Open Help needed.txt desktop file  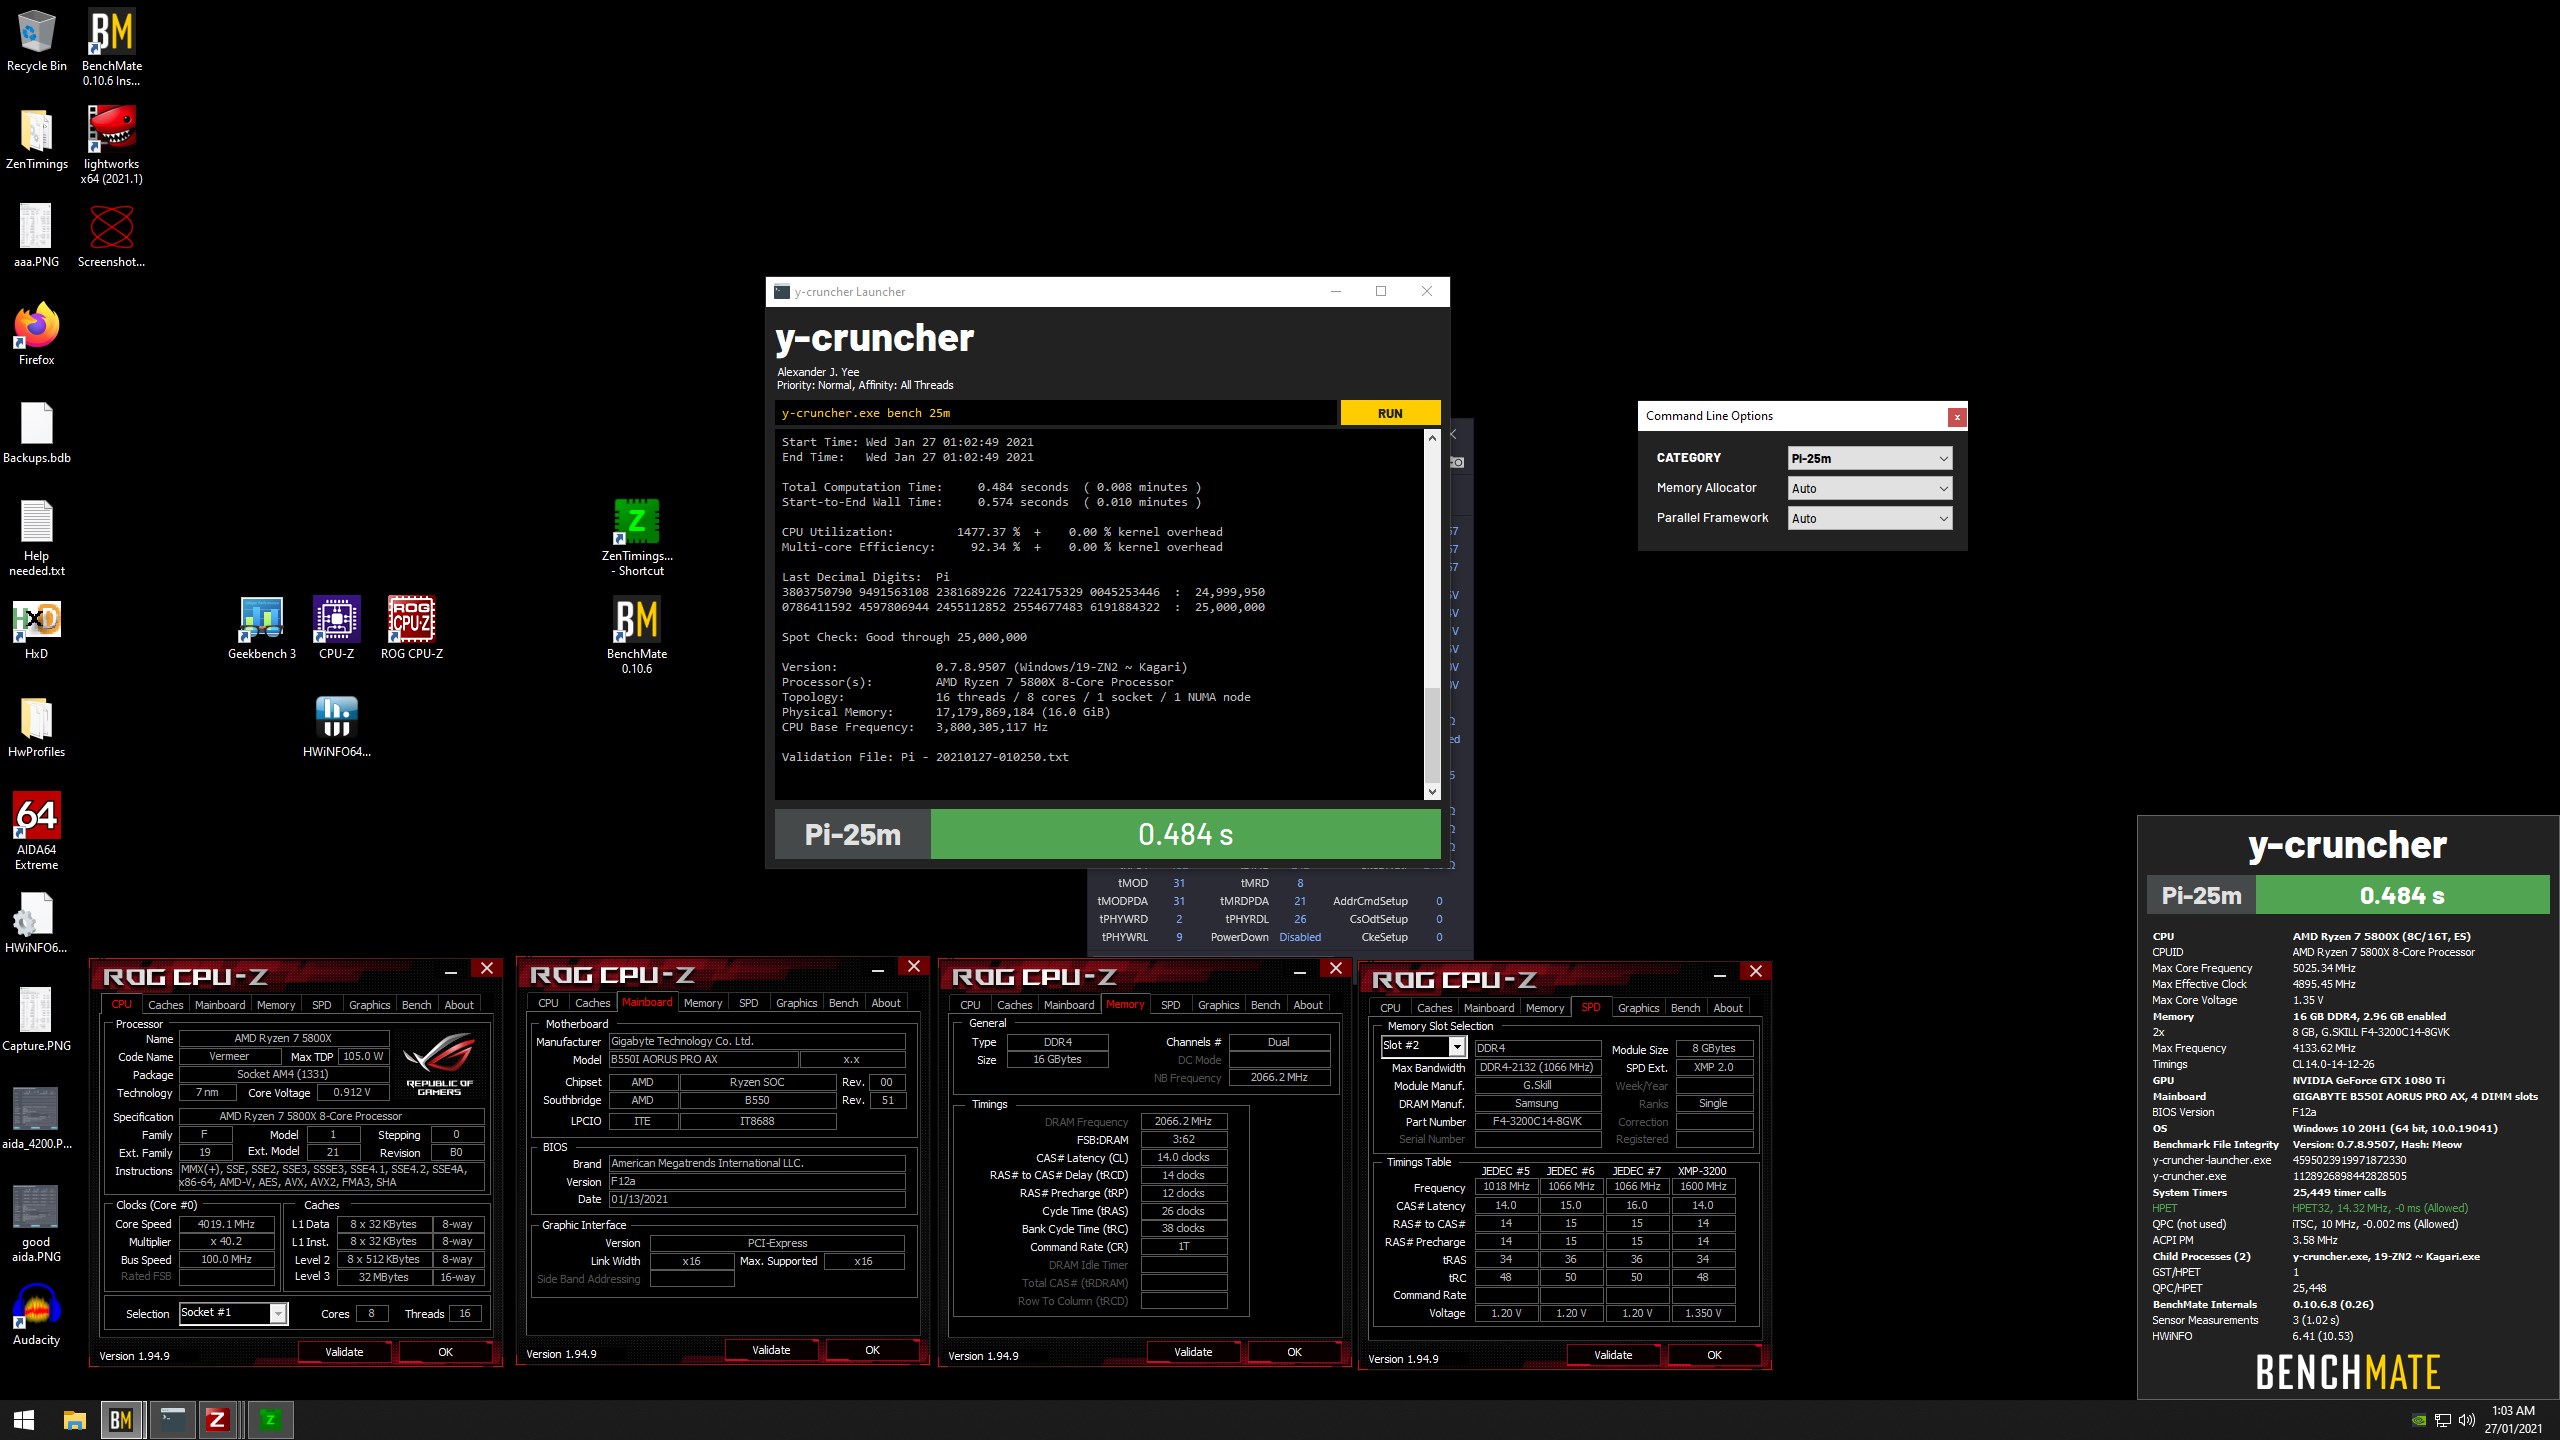click(x=36, y=538)
